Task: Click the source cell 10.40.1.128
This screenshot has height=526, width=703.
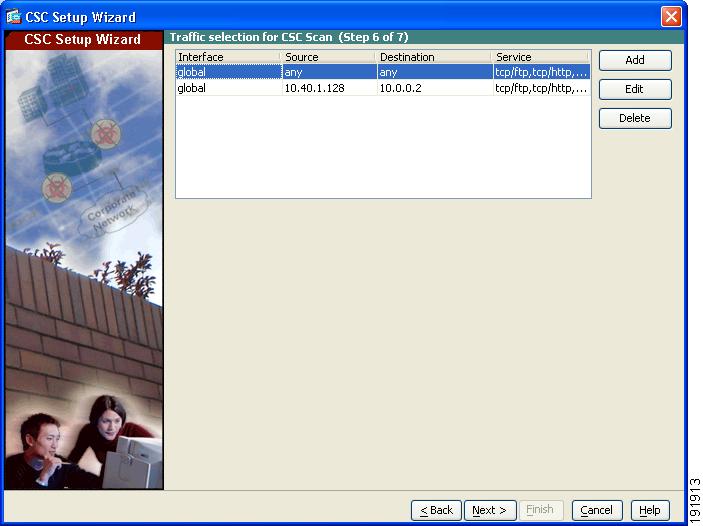Action: click(330, 88)
